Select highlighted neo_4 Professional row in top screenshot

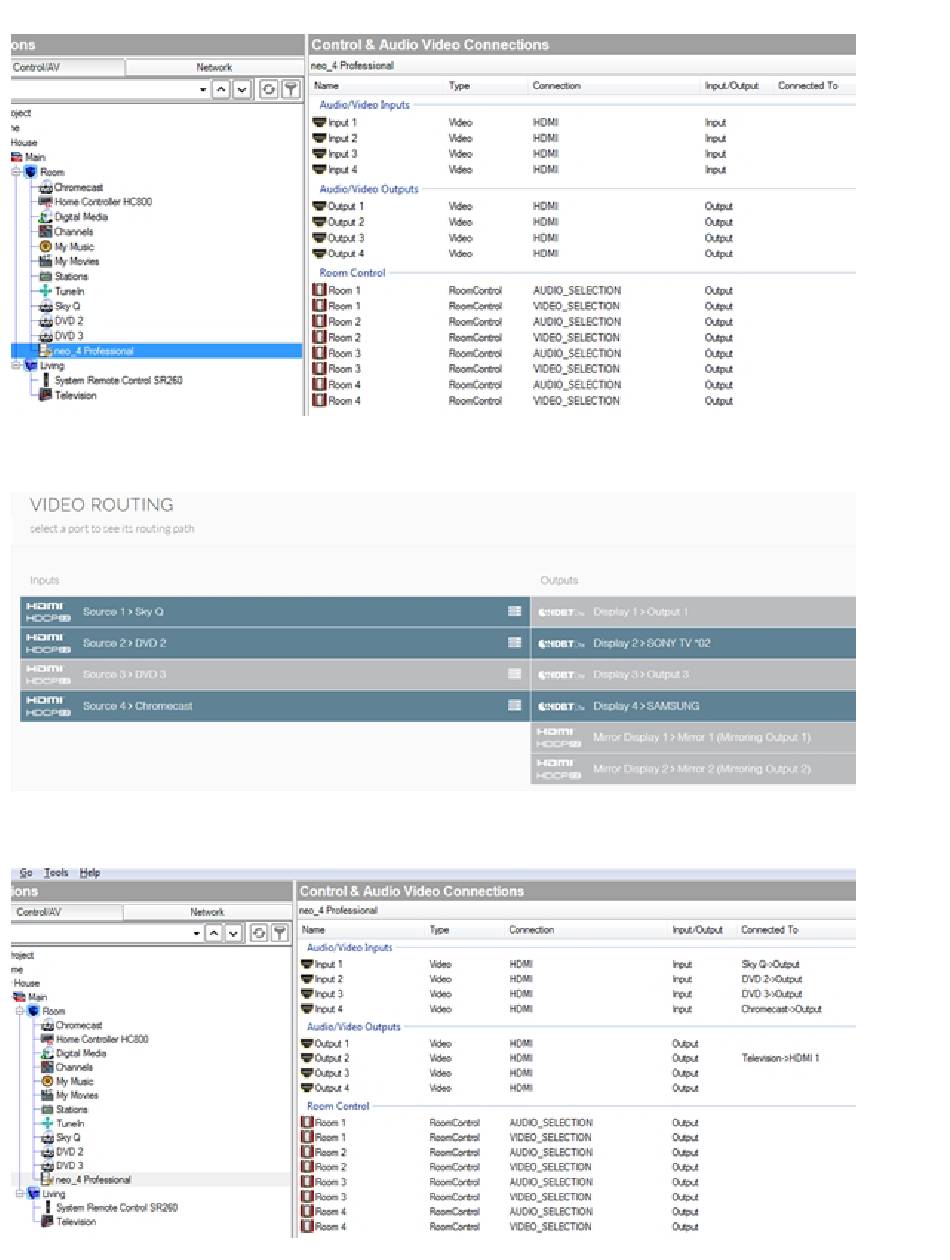156,351
